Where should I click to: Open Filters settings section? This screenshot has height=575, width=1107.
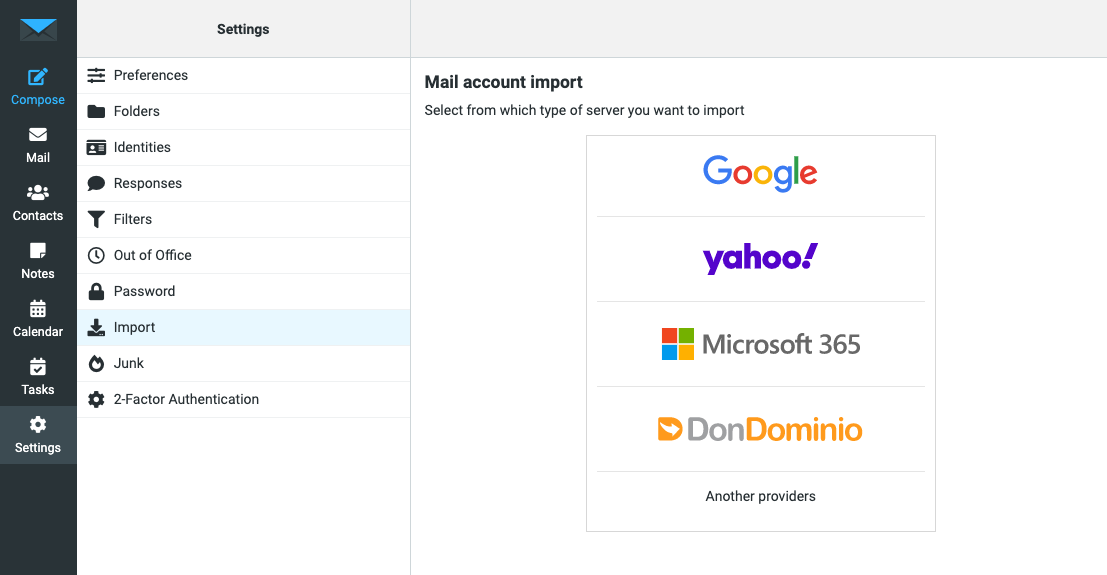point(244,220)
